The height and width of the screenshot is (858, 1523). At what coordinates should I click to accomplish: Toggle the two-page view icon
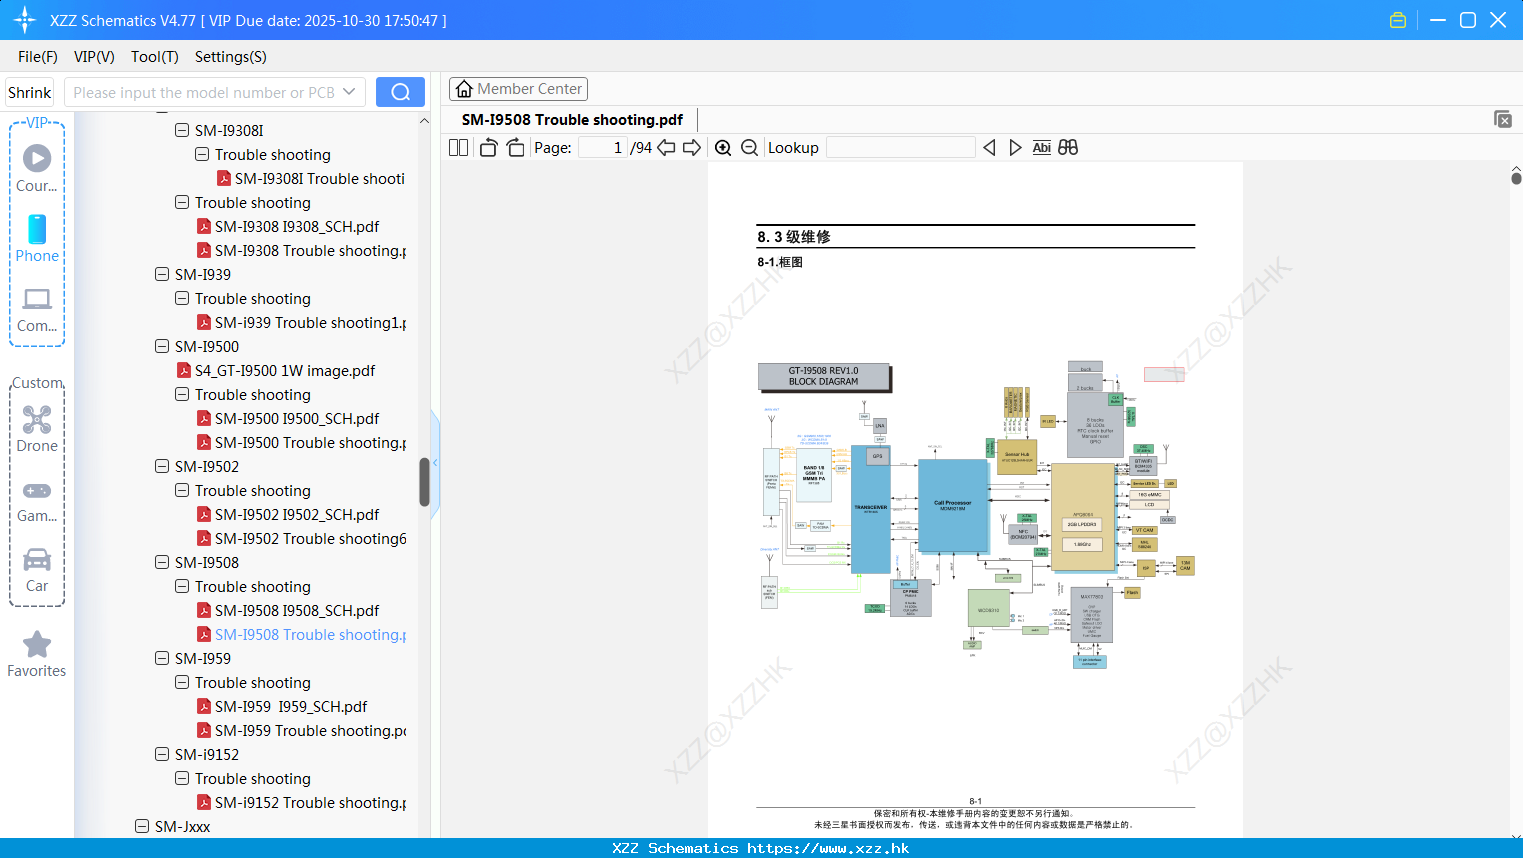pyautogui.click(x=458, y=148)
